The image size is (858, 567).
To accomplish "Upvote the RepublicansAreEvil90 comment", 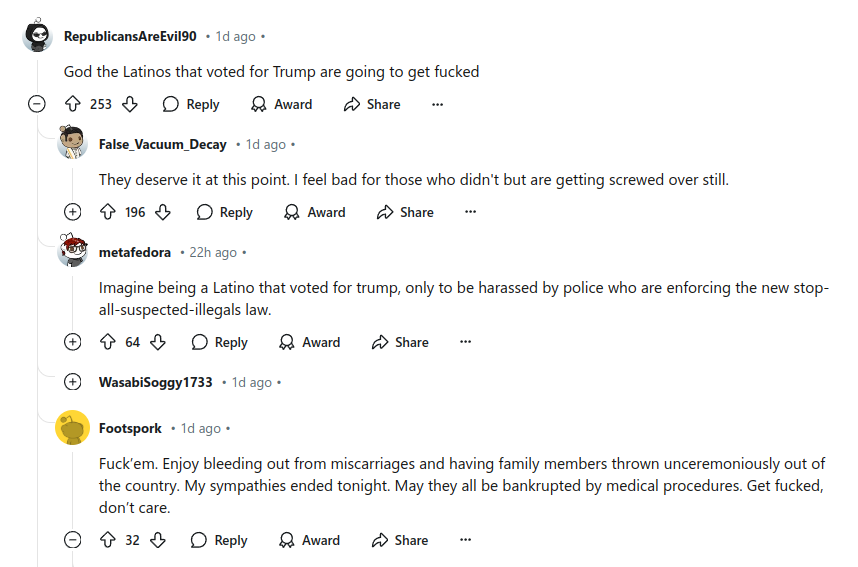I will [x=72, y=104].
